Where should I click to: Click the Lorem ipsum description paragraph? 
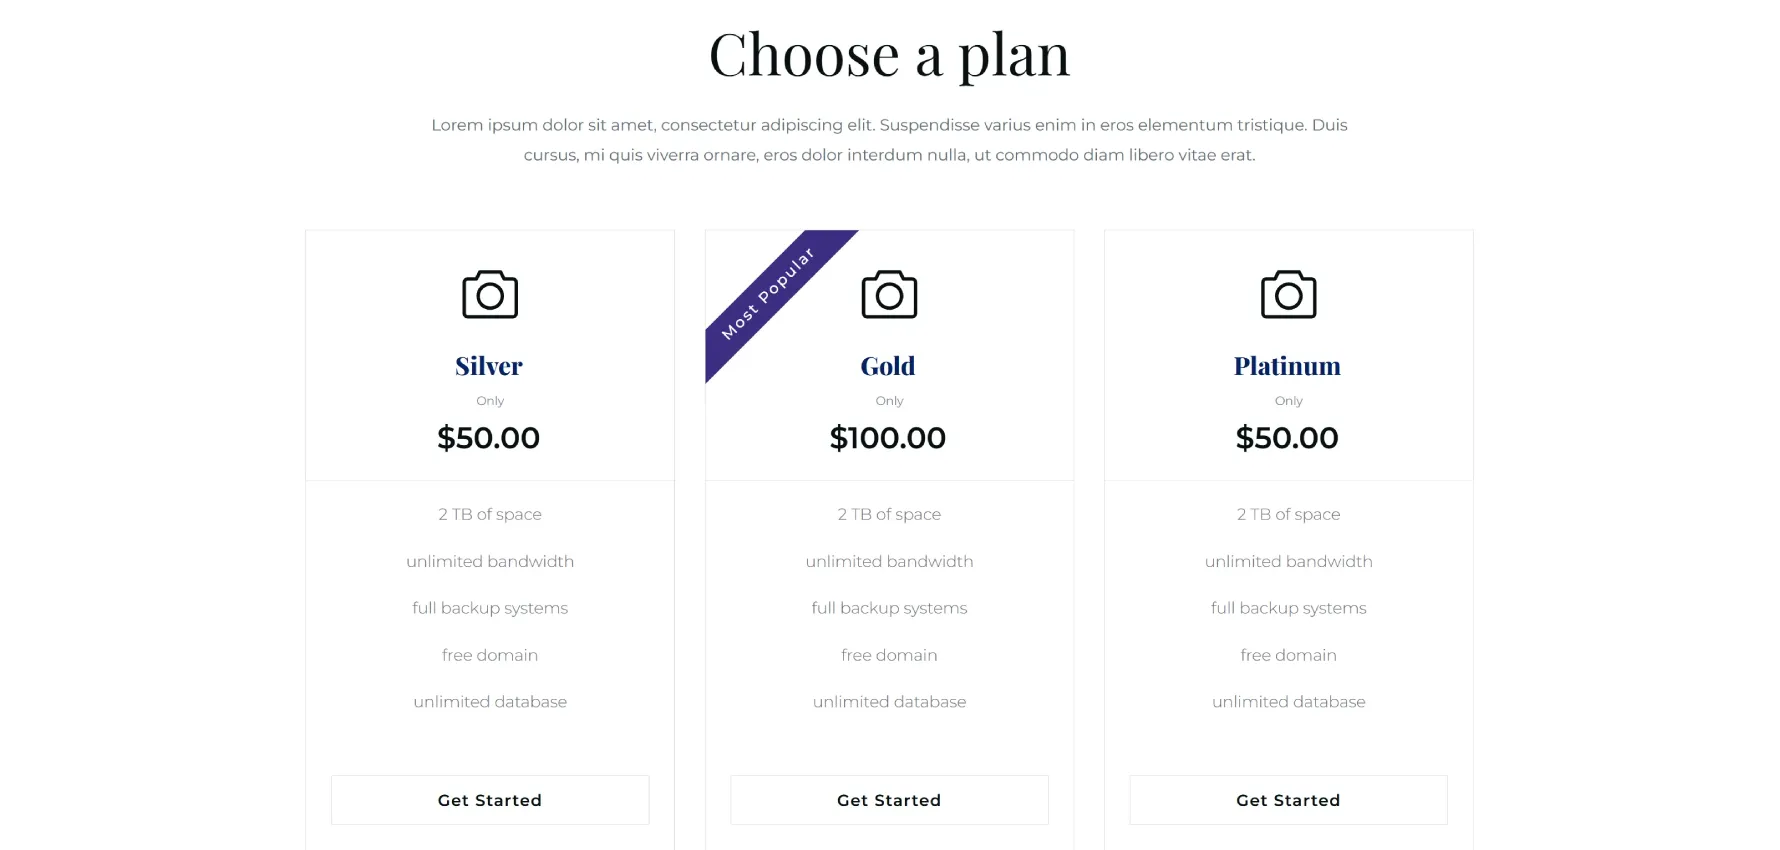889,140
